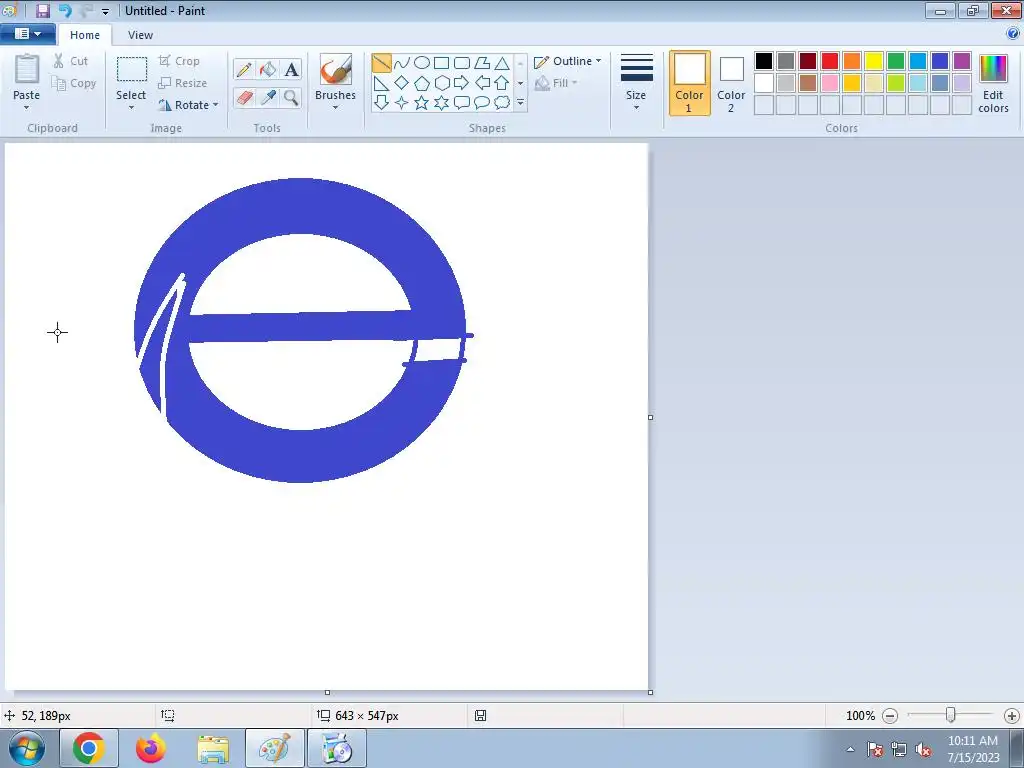
Task: Pick the indigo color swatch
Action: coord(940,61)
